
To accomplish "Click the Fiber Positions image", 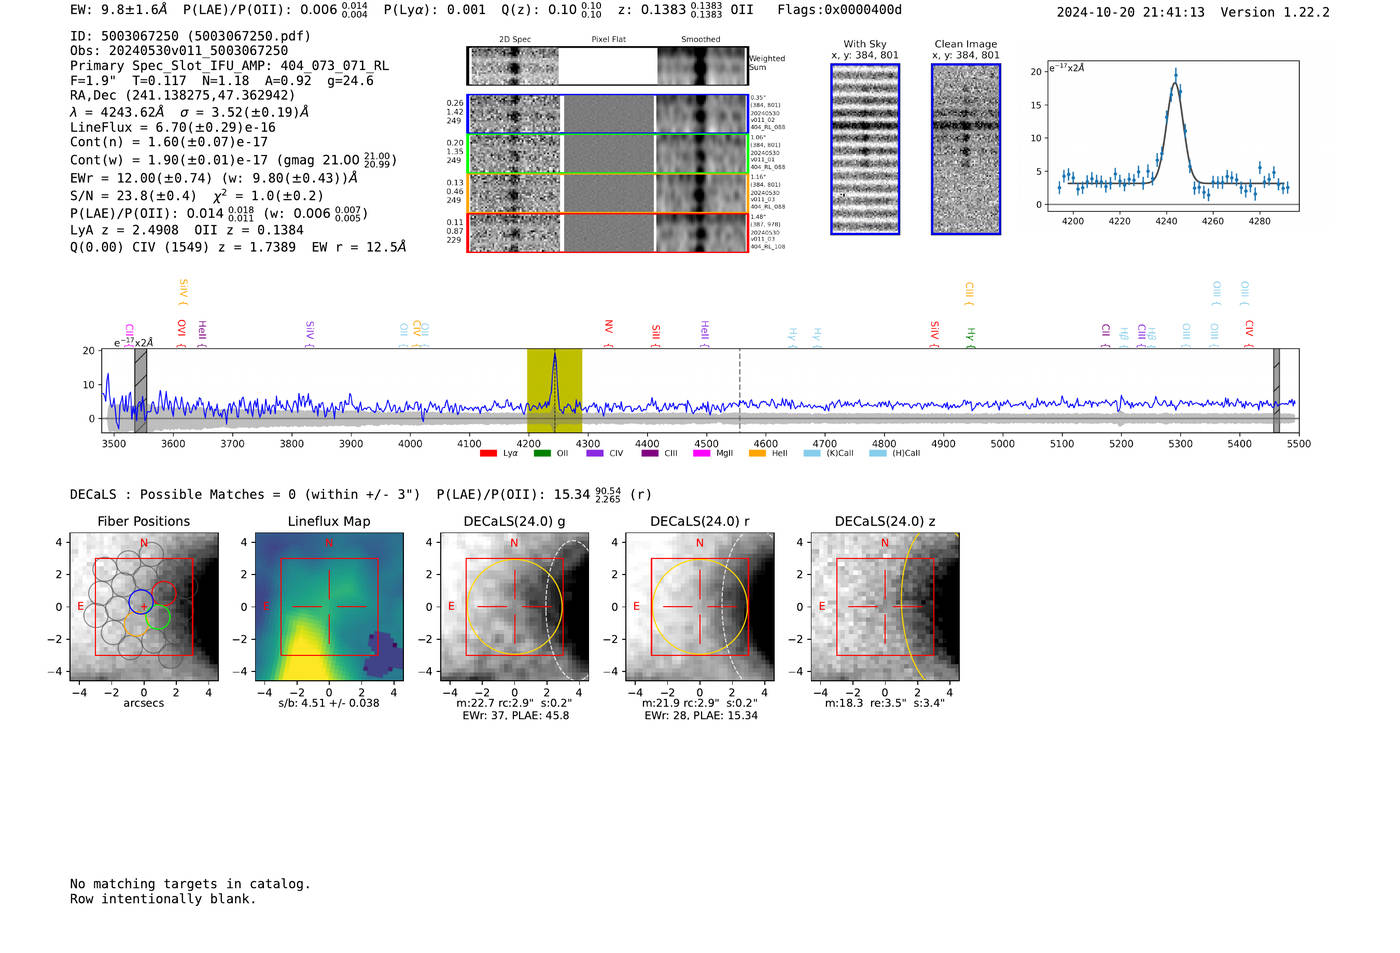I will coord(144,607).
